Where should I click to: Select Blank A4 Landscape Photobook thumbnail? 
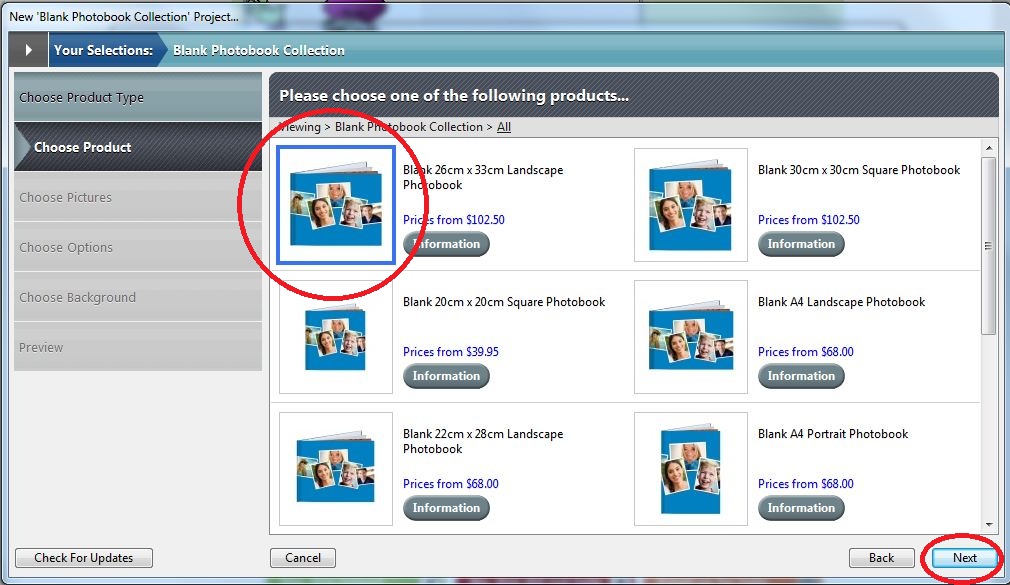click(x=691, y=337)
